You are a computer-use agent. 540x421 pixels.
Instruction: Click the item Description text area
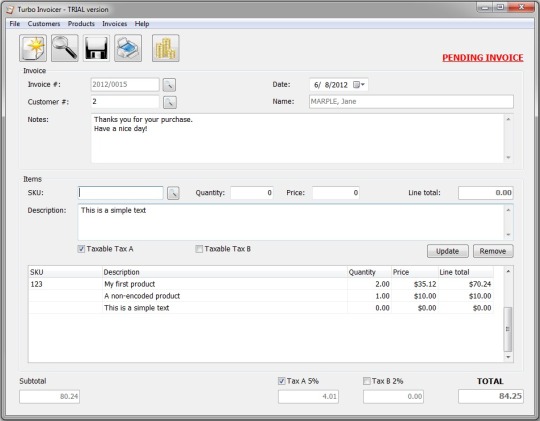(x=291, y=222)
